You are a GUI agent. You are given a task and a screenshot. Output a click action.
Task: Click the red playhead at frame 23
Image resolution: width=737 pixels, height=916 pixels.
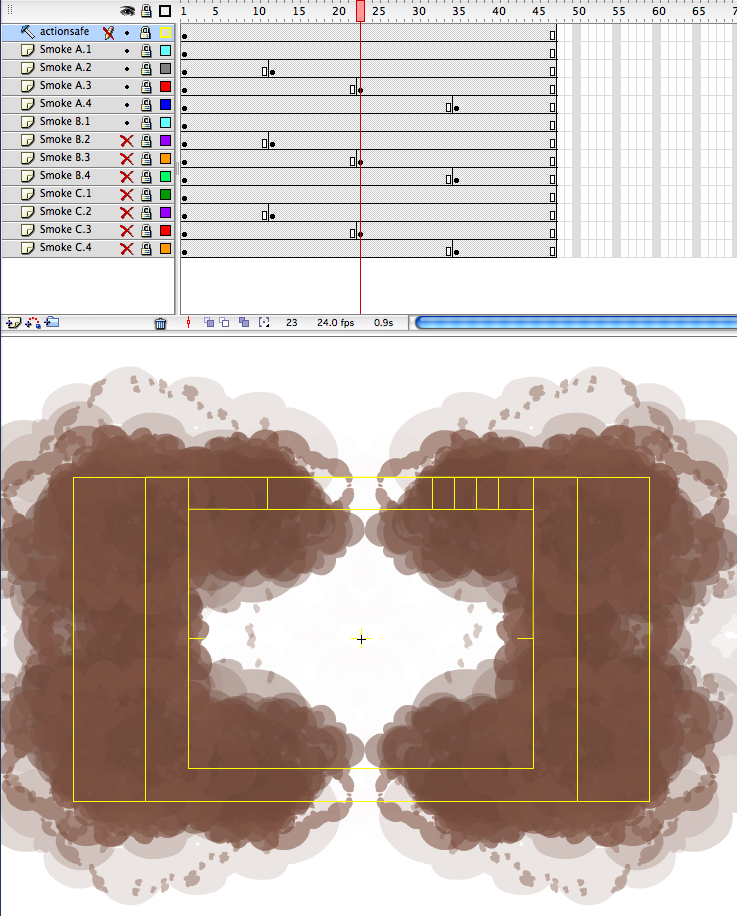[x=360, y=11]
